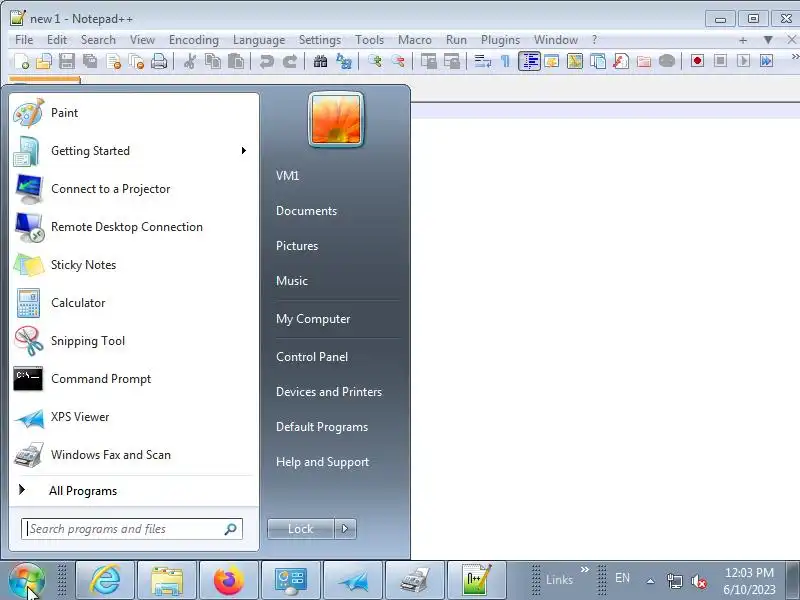Toggle Show All Characters pilcrow icon
800x600 pixels.
coord(505,61)
